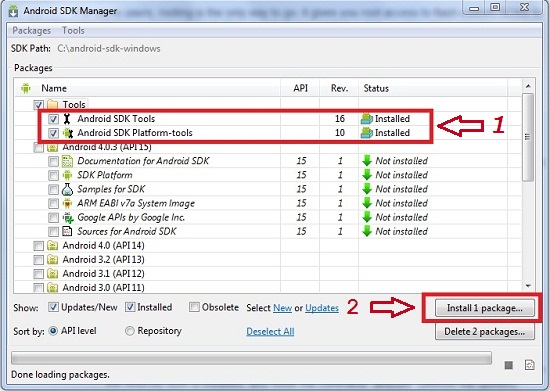The image size is (550, 391).
Task: Click the ARM EABI v7a System Image icon
Action: click(x=67, y=203)
